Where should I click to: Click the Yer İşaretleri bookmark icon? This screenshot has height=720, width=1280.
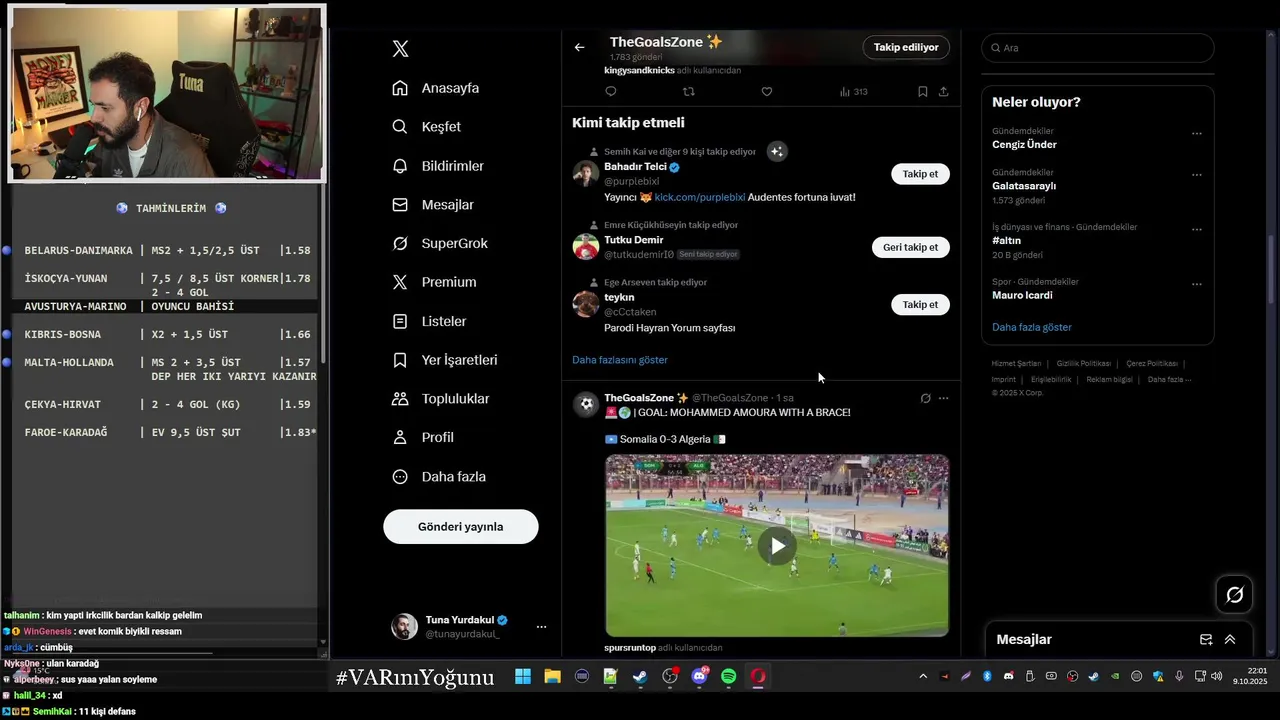click(x=400, y=360)
